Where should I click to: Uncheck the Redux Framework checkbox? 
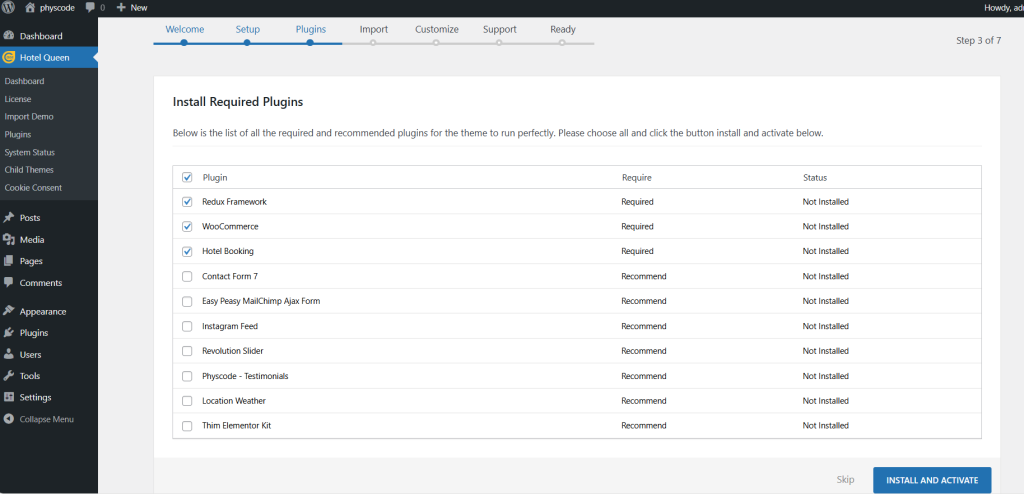[x=187, y=202]
